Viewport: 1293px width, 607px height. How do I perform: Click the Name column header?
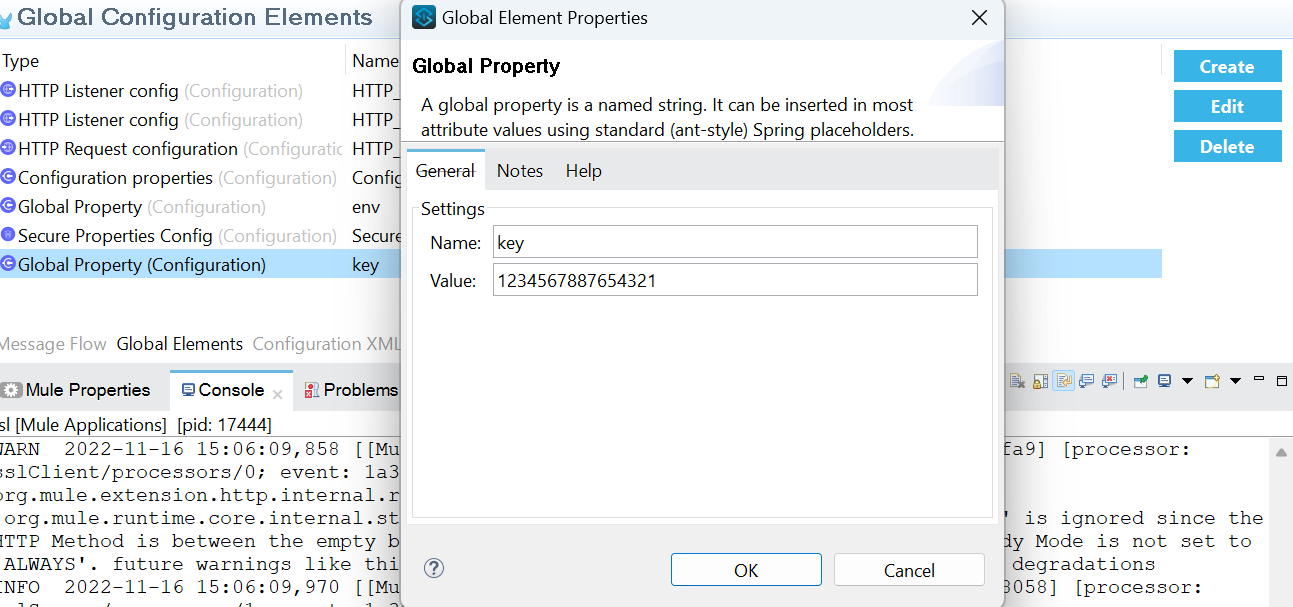tap(375, 61)
